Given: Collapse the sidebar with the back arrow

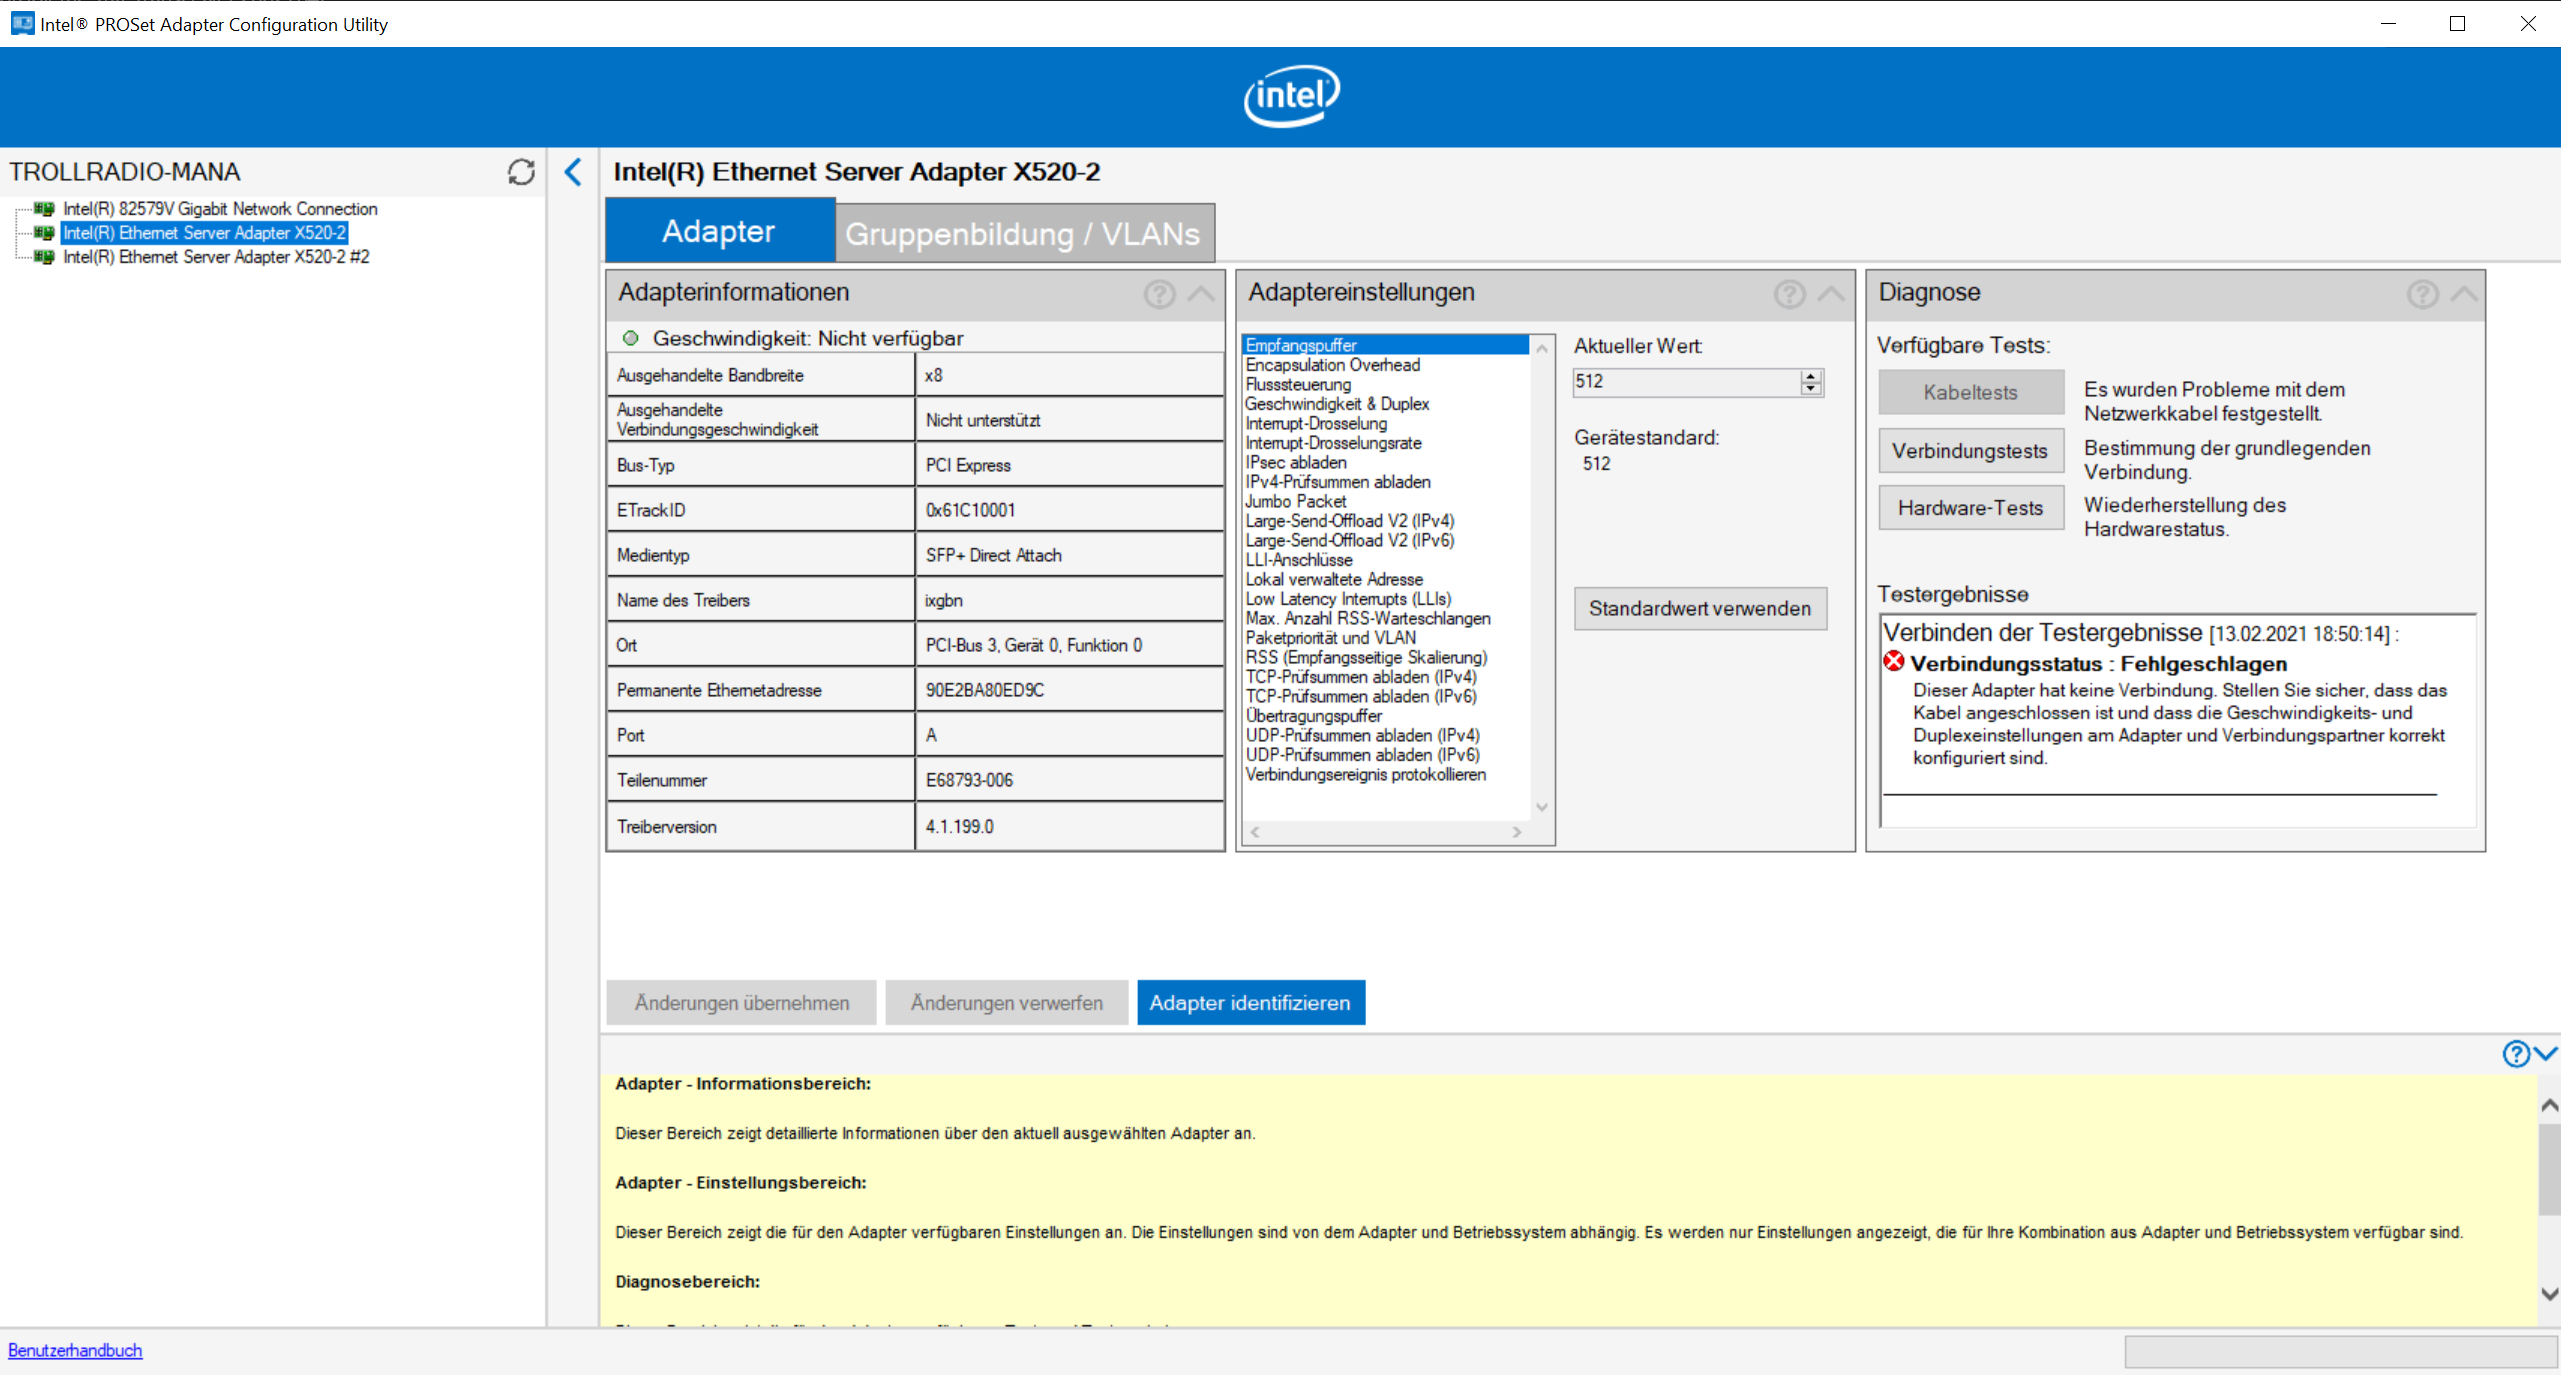Looking at the screenshot, I should click(573, 172).
